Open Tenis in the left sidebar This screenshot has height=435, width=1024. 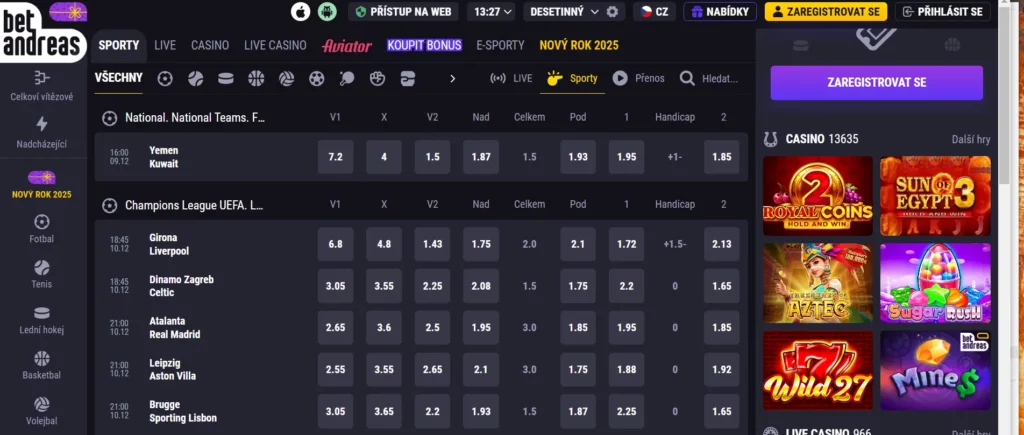pyautogui.click(x=42, y=275)
